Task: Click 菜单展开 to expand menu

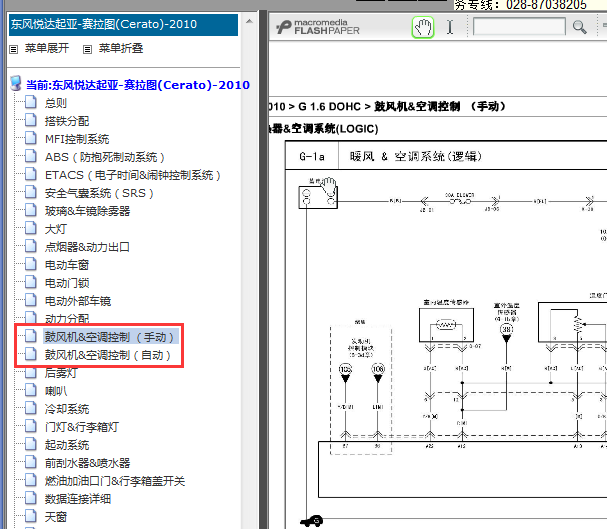Action: (x=47, y=48)
